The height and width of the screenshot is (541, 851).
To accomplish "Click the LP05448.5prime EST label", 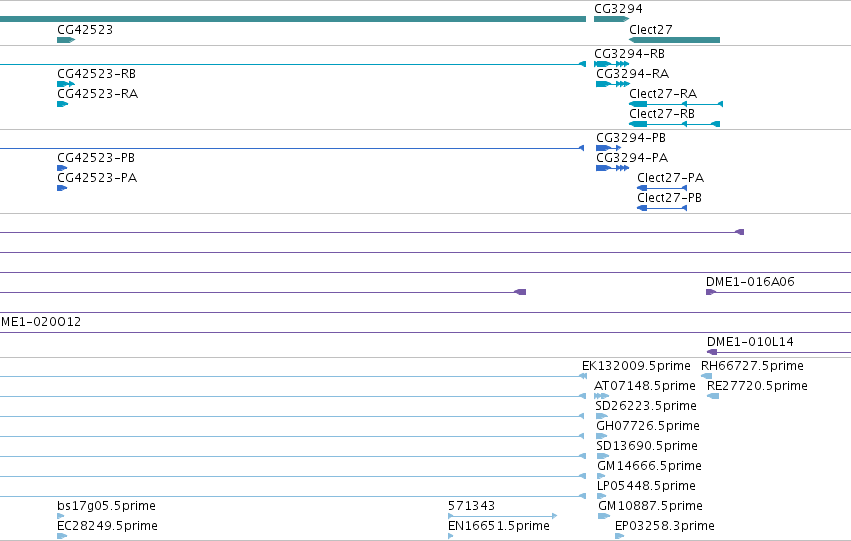I will pos(646,486).
